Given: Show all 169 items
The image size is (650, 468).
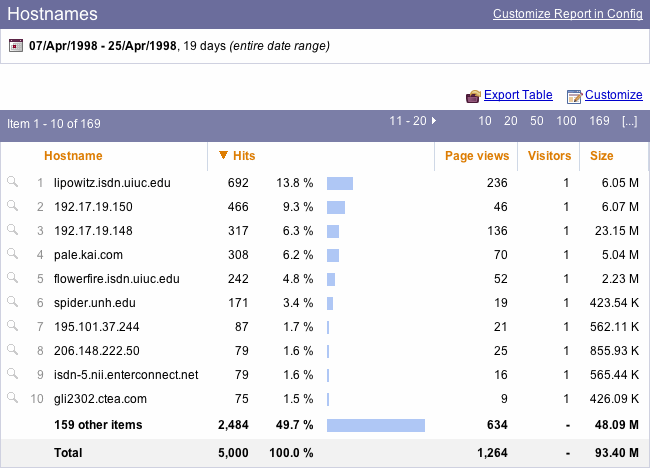Looking at the screenshot, I should 599,121.
